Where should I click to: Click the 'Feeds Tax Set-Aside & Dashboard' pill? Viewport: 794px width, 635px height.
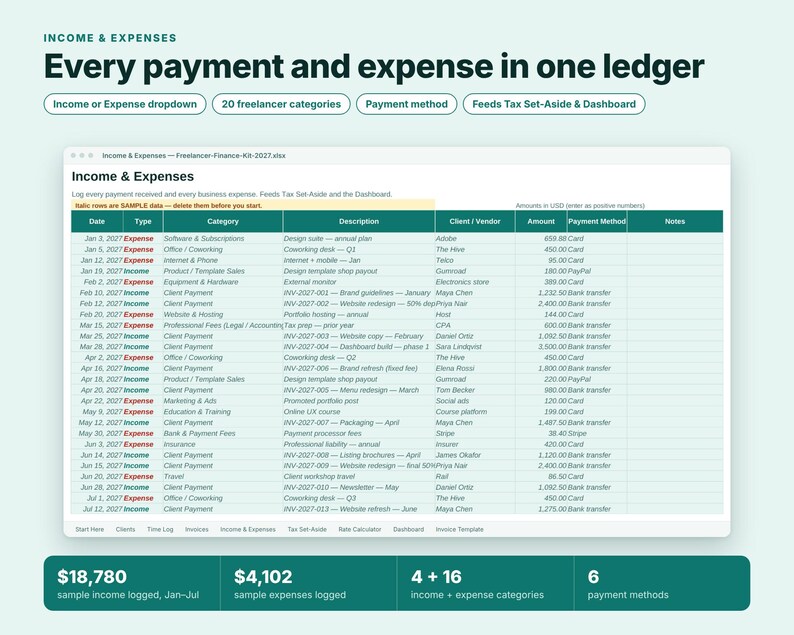click(x=554, y=104)
